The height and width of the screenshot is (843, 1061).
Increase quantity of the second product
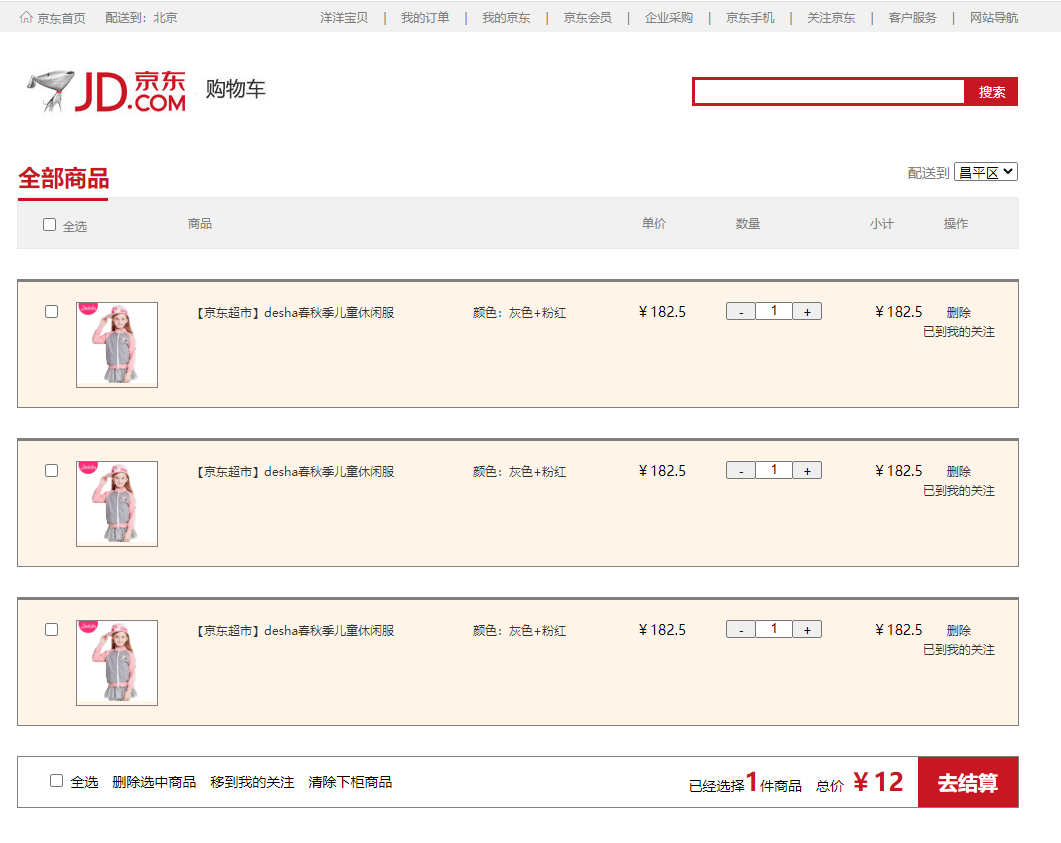tap(807, 470)
